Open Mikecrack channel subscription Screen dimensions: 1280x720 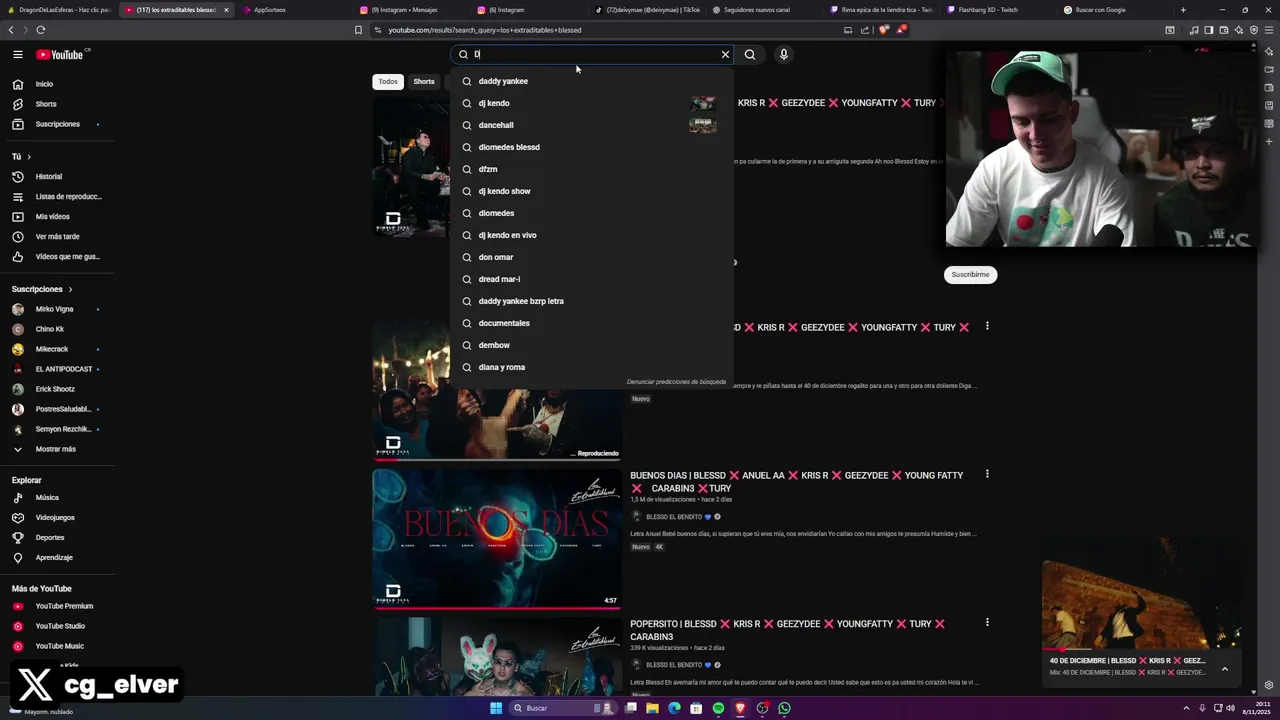(57, 349)
